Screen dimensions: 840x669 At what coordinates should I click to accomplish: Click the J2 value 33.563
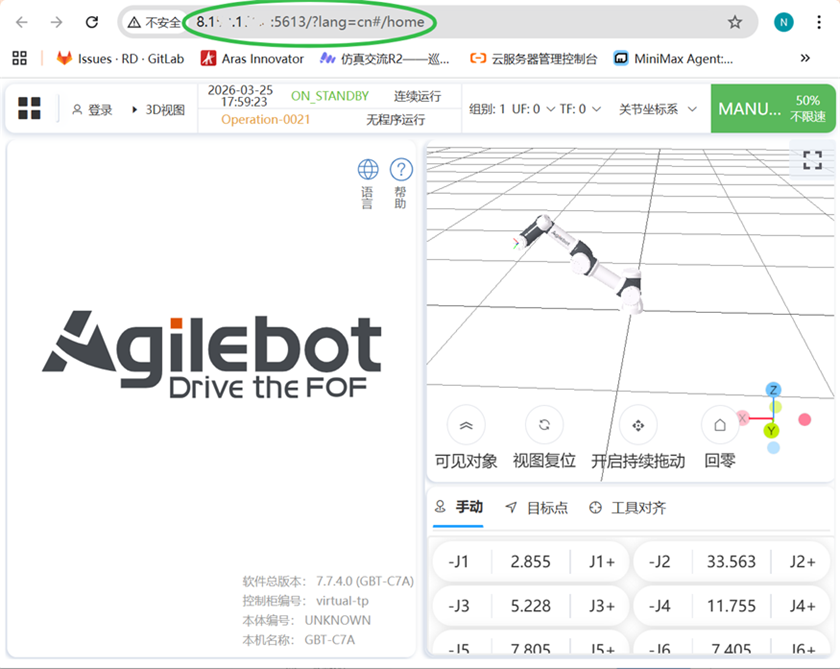tap(731, 561)
